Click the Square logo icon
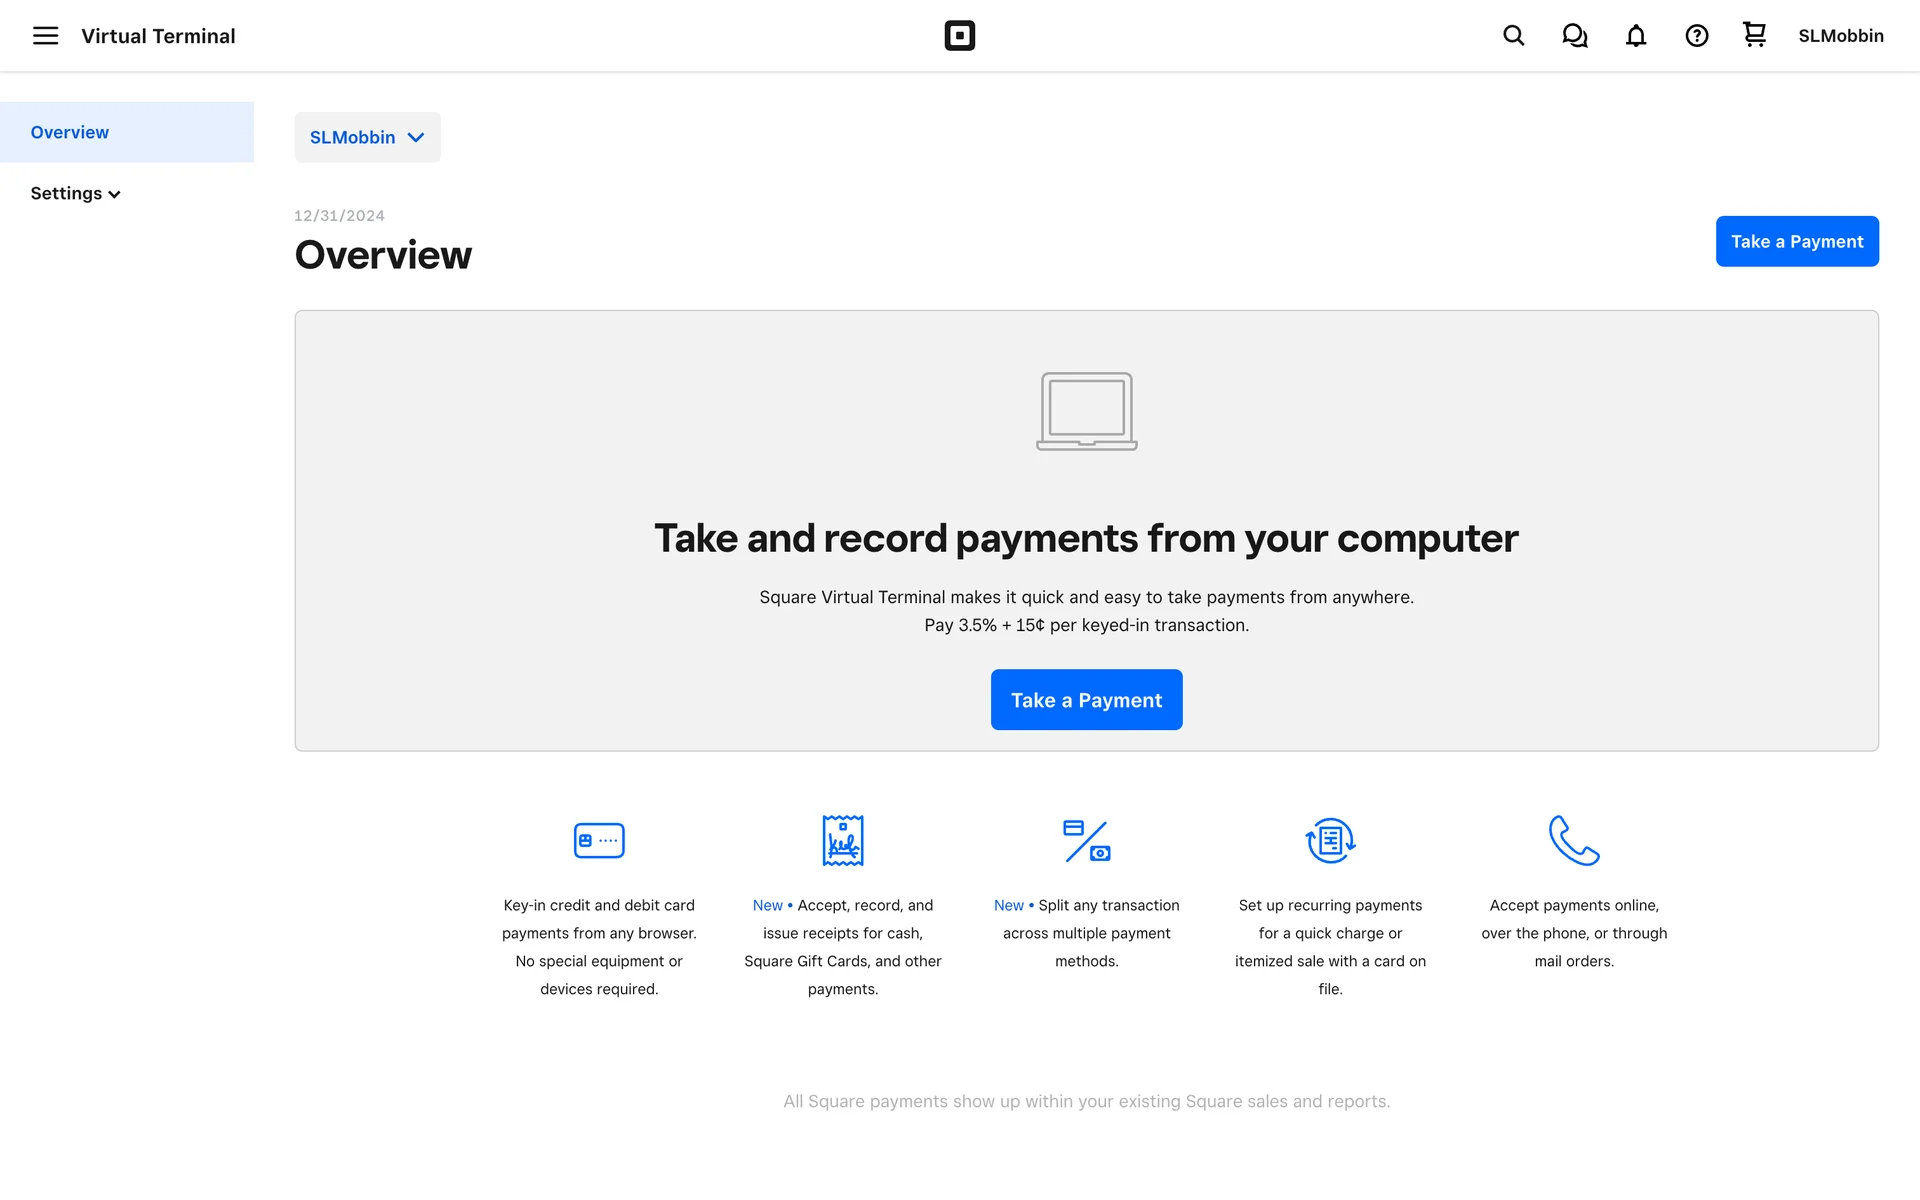This screenshot has width=1920, height=1200. pyautogui.click(x=959, y=36)
